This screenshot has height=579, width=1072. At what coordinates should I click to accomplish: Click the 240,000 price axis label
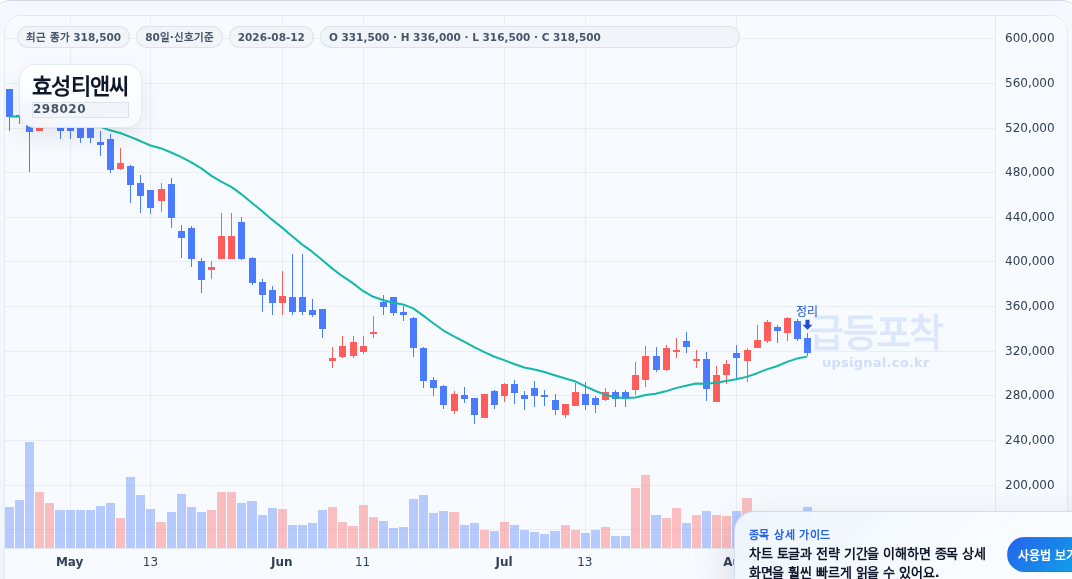1029,440
